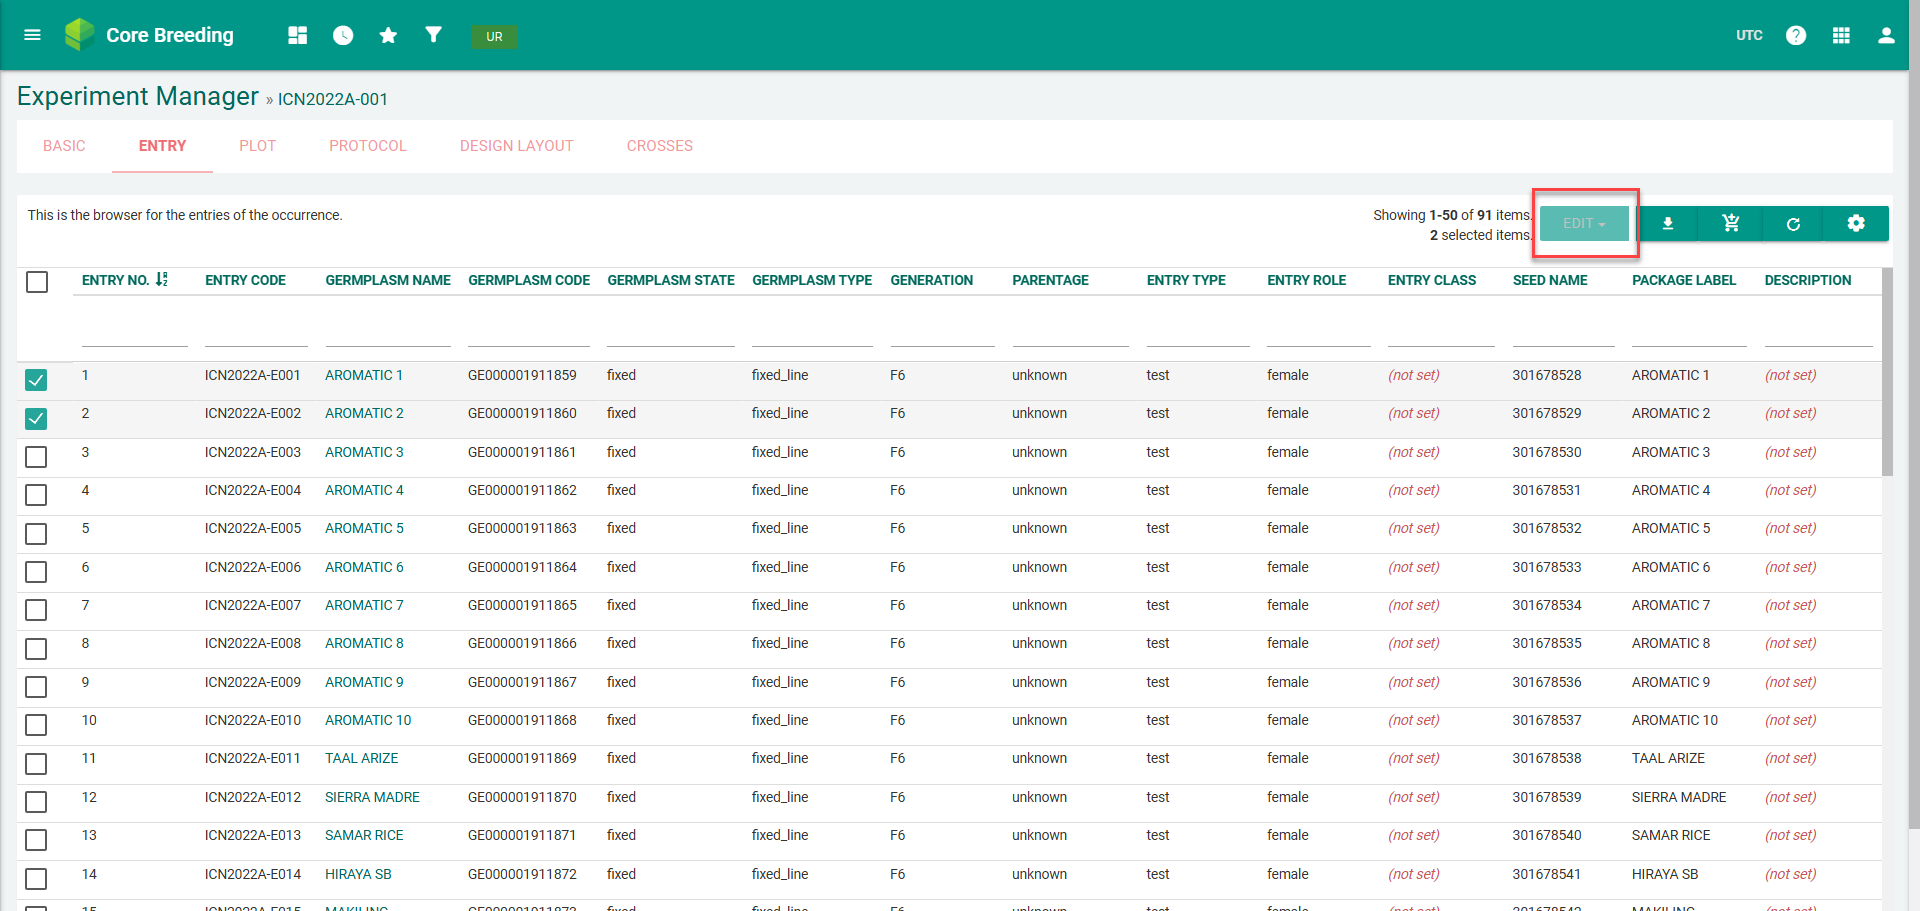Click the help question mark icon

point(1796,35)
